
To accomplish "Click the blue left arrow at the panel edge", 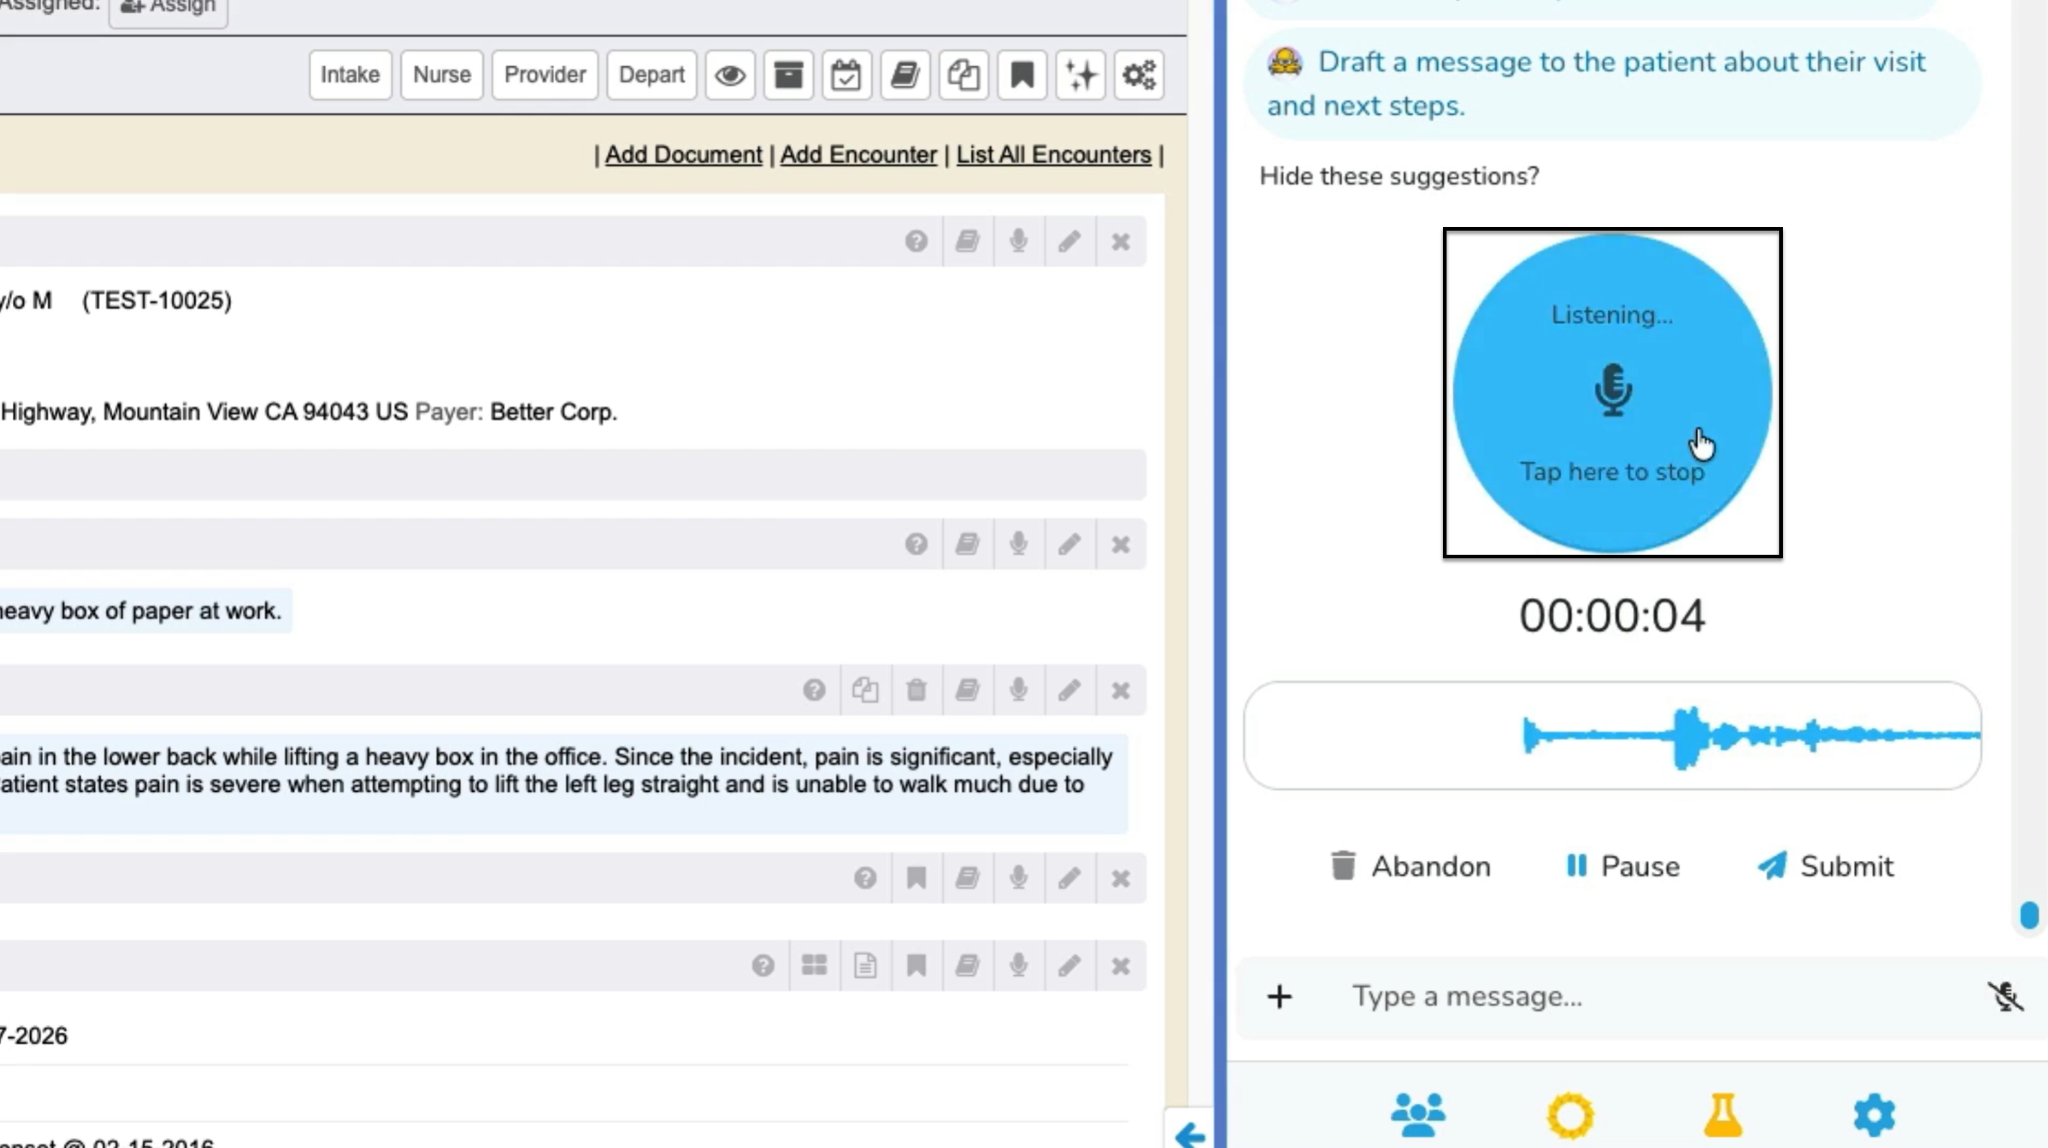I will tap(1189, 1135).
